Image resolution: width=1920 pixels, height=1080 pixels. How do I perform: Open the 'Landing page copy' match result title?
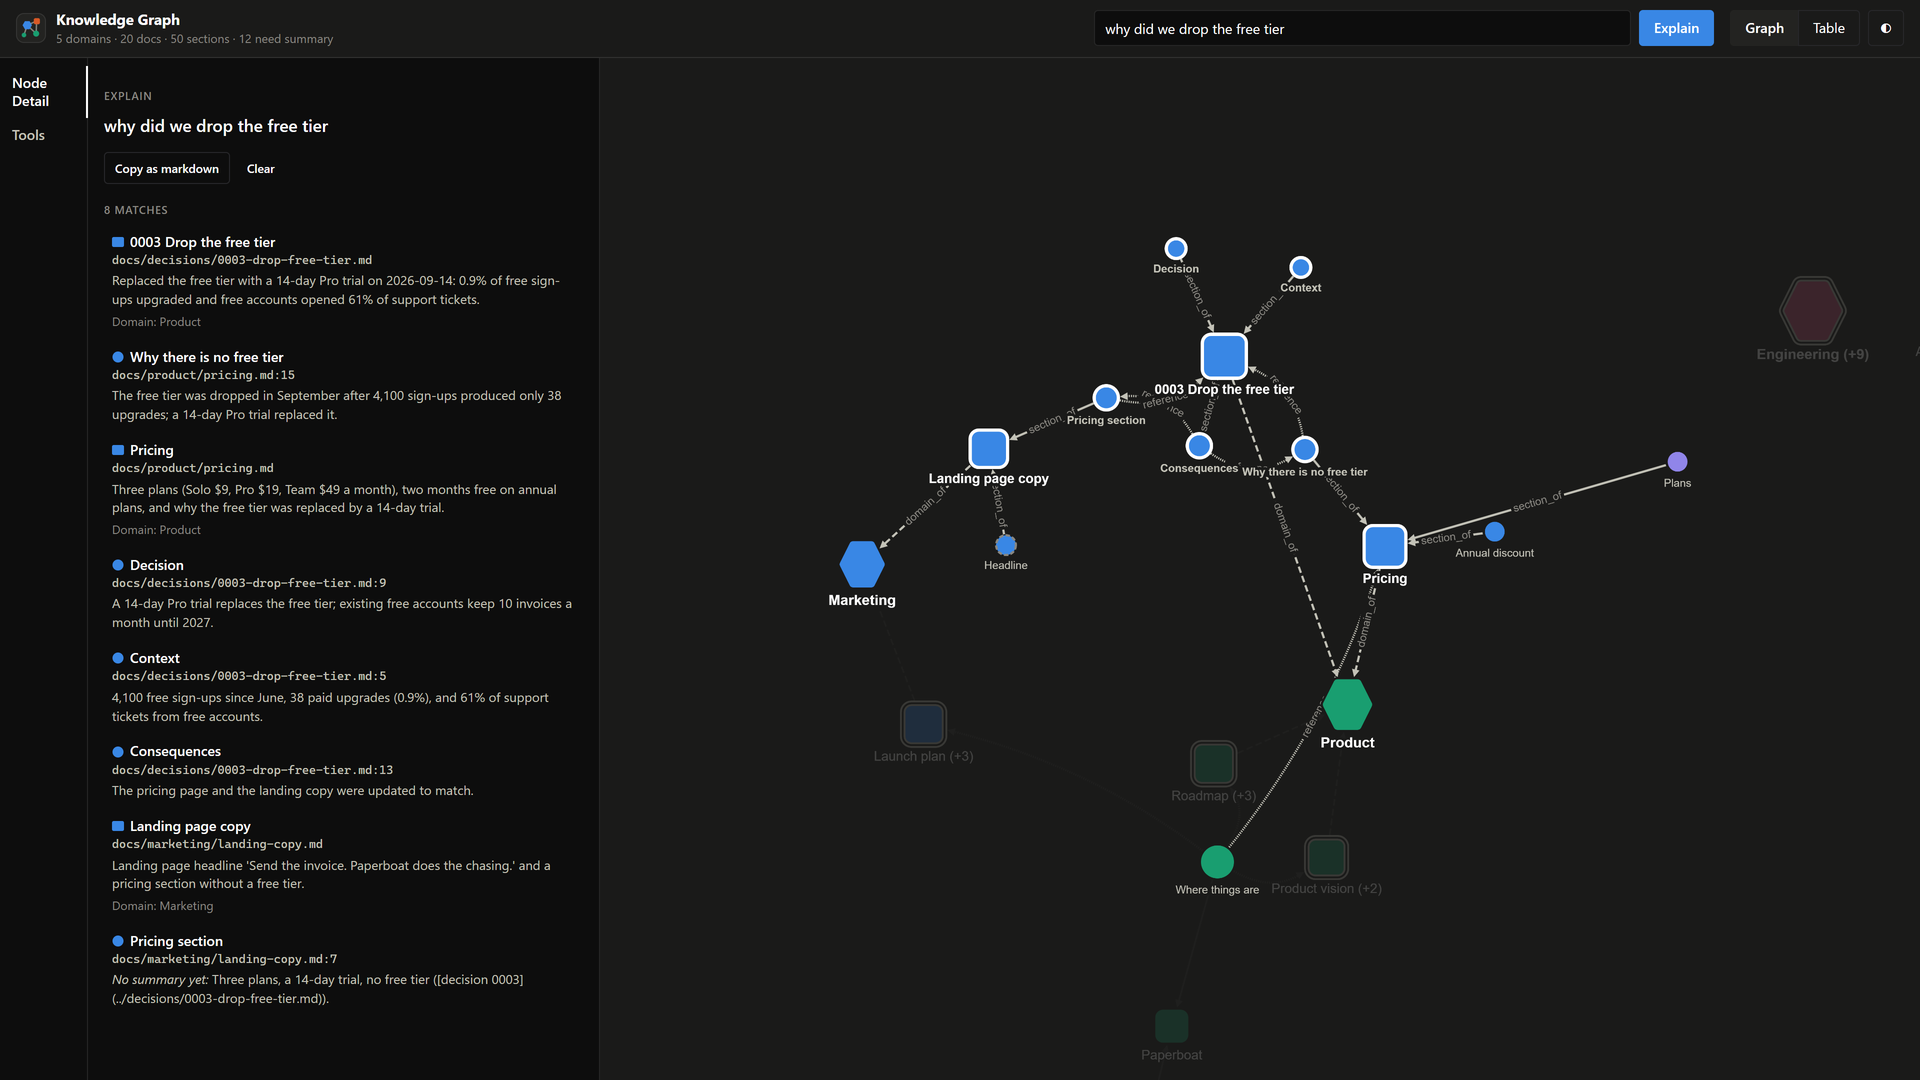(x=190, y=826)
